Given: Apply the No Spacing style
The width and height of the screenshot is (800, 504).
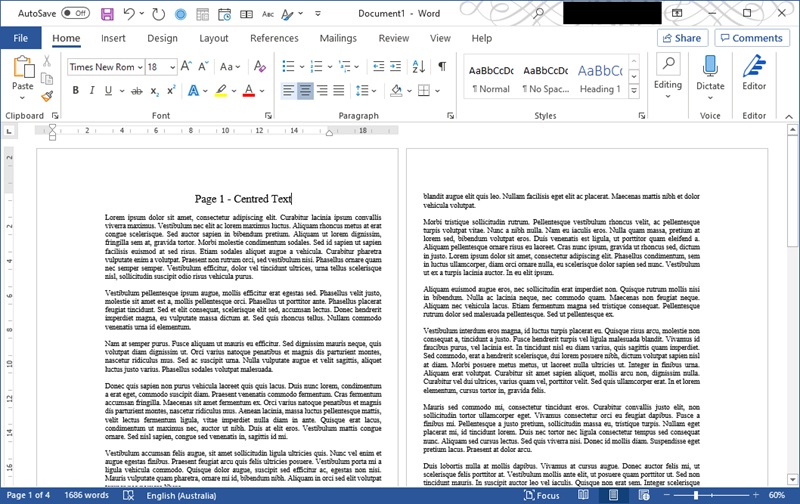Looking at the screenshot, I should pos(545,79).
